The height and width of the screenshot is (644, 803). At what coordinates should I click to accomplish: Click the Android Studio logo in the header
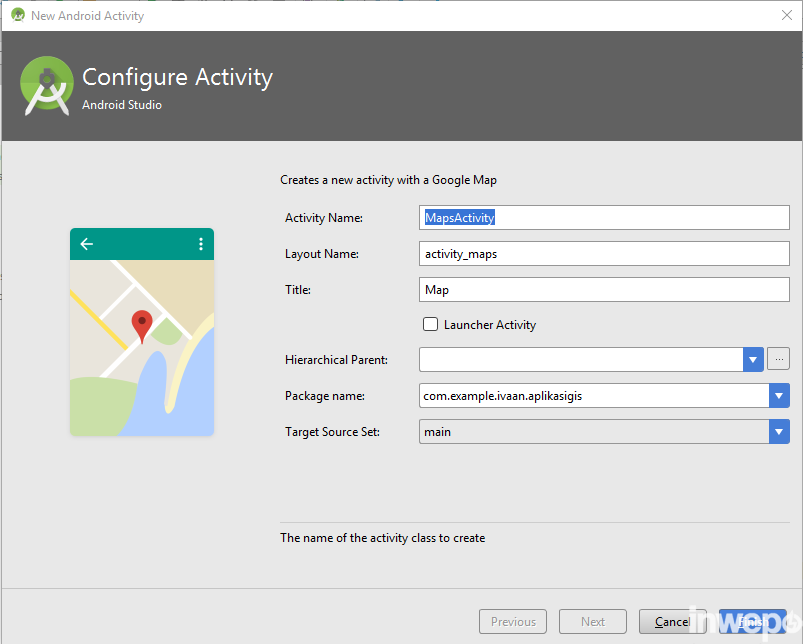pyautogui.click(x=47, y=85)
